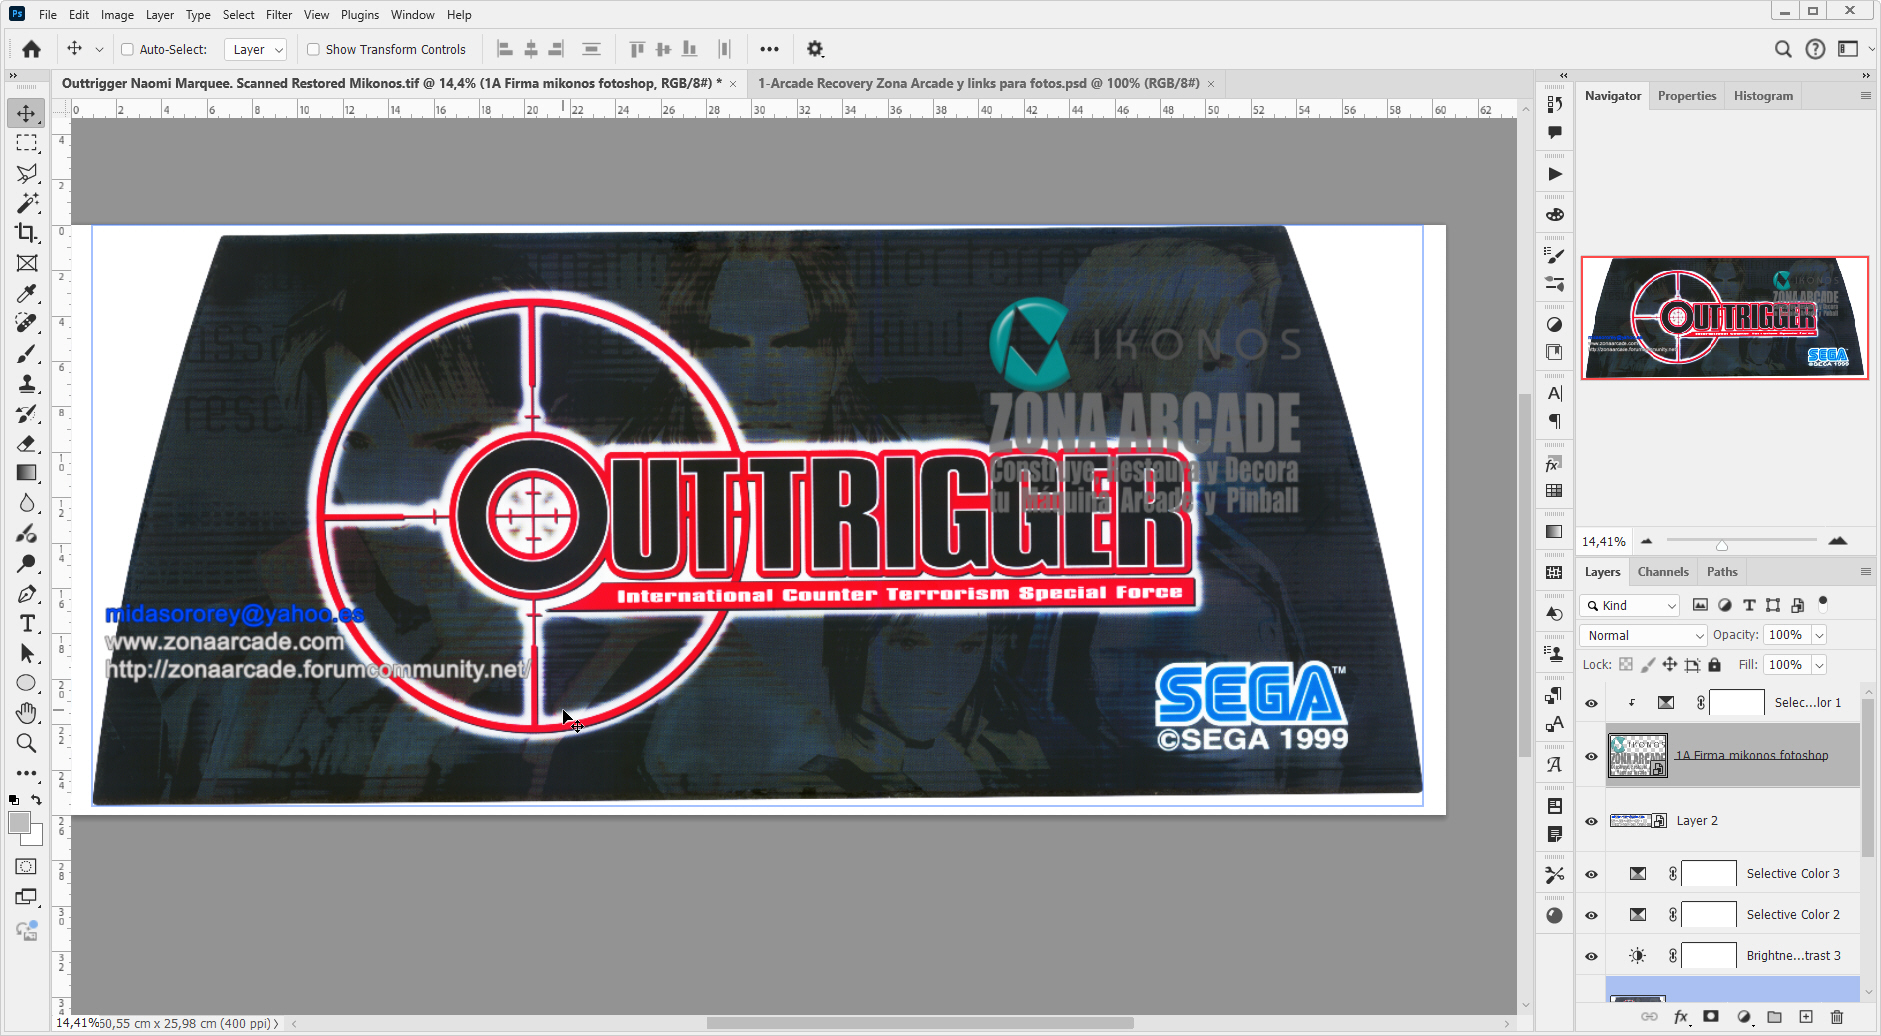Select the Zoom tool
Screen dimensions: 1881x1036
(x=27, y=743)
